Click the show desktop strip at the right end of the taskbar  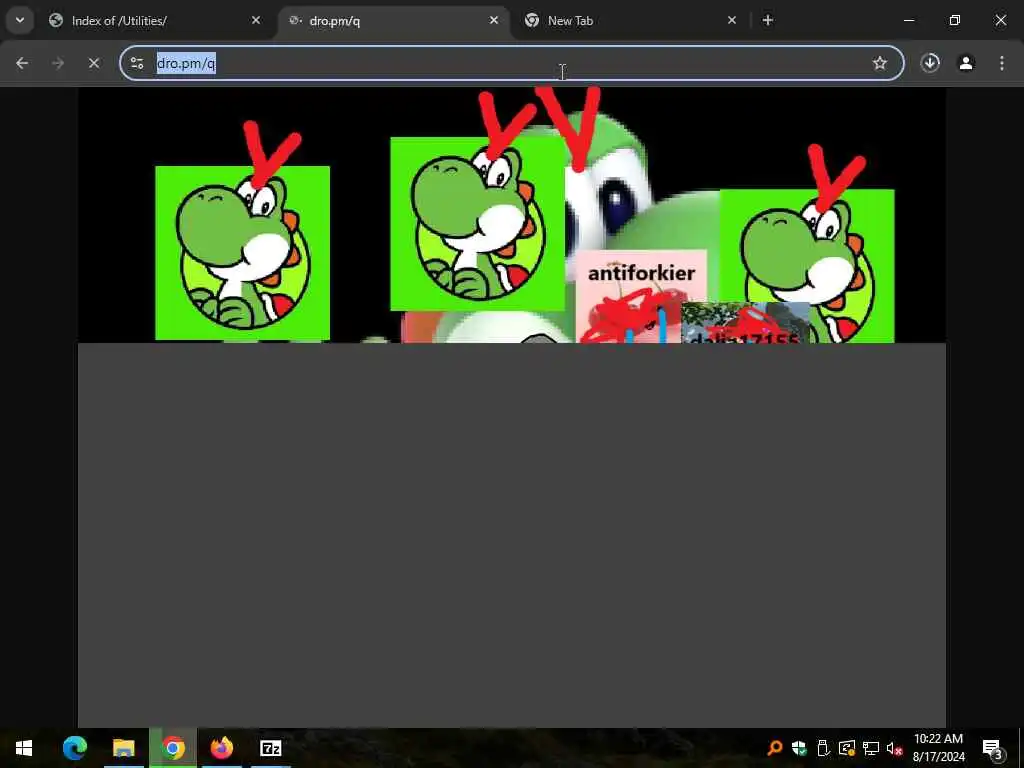1021,748
